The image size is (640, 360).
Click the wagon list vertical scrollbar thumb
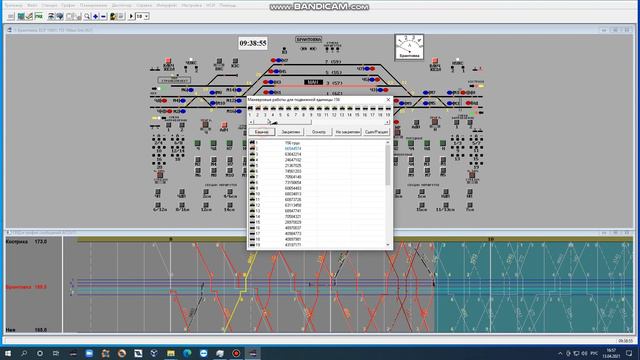(x=388, y=165)
